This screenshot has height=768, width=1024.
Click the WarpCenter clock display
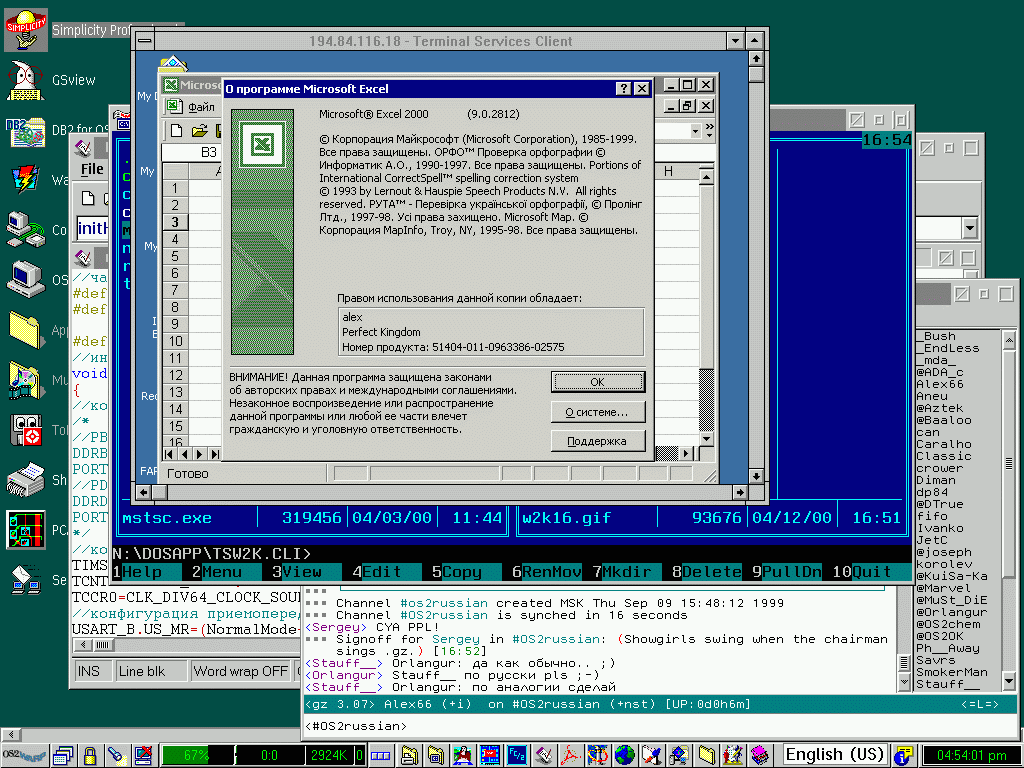pyautogui.click(x=972, y=756)
